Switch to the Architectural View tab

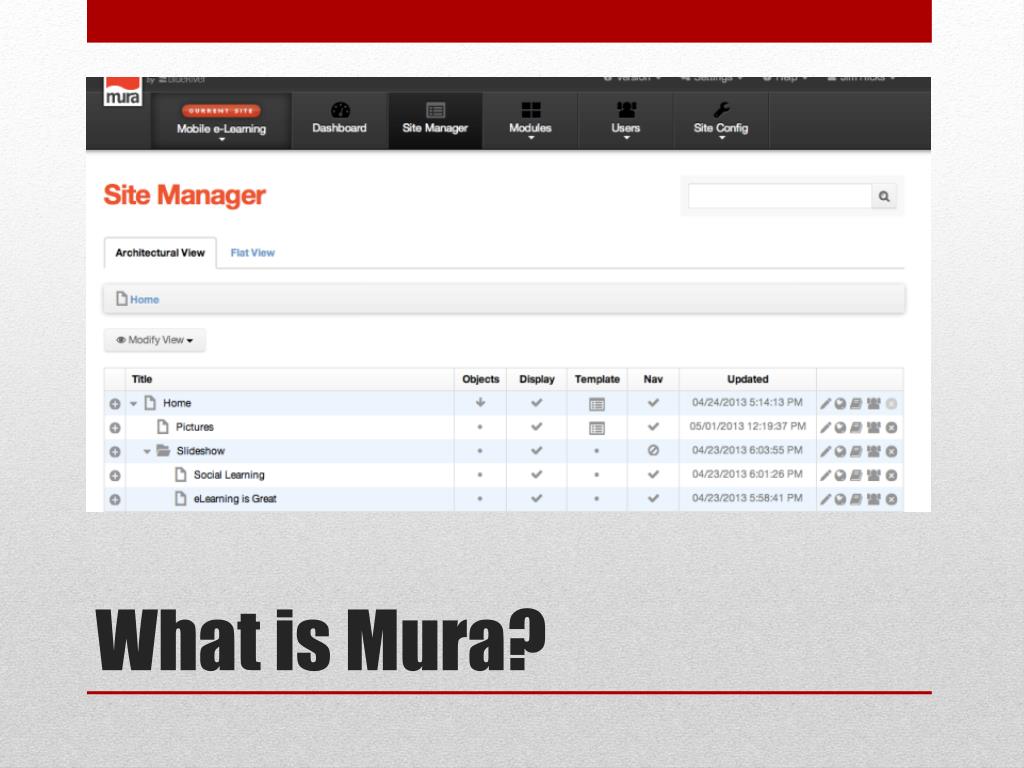160,253
